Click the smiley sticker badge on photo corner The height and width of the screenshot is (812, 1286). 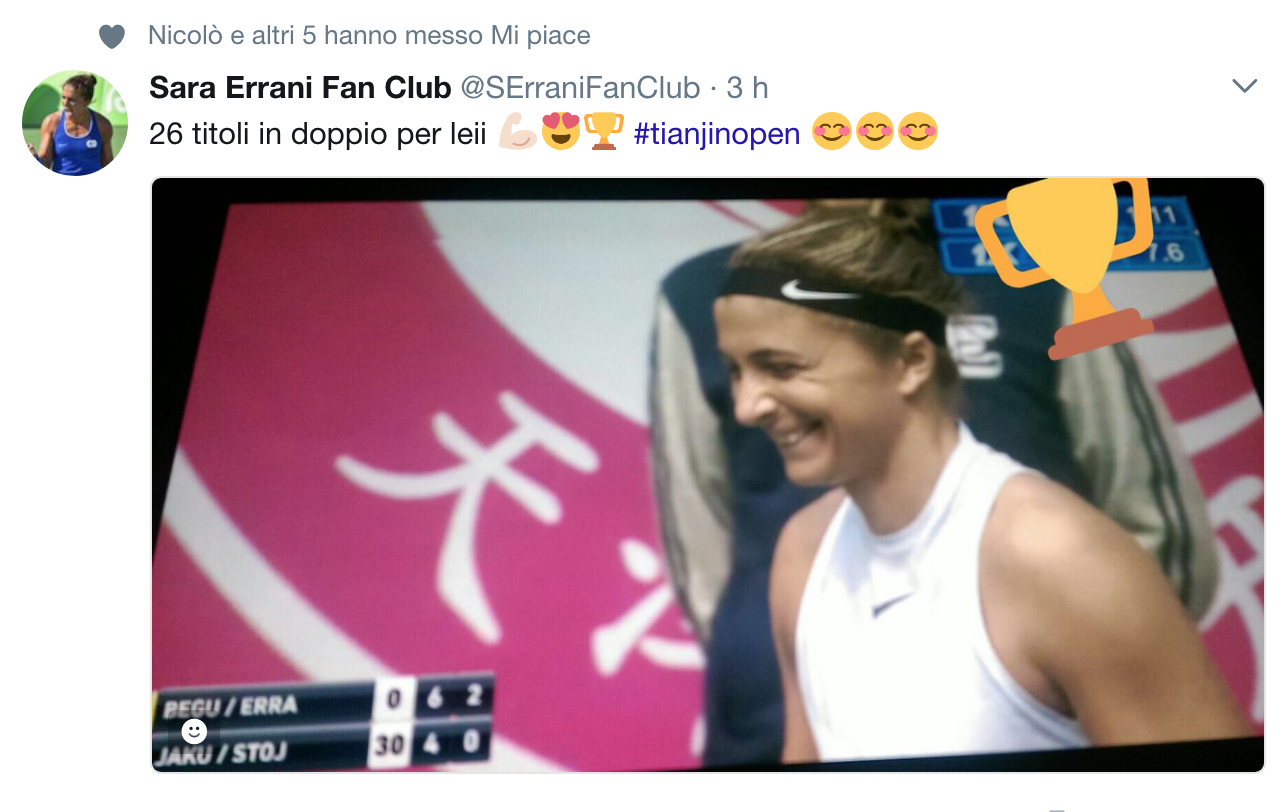[x=194, y=731]
